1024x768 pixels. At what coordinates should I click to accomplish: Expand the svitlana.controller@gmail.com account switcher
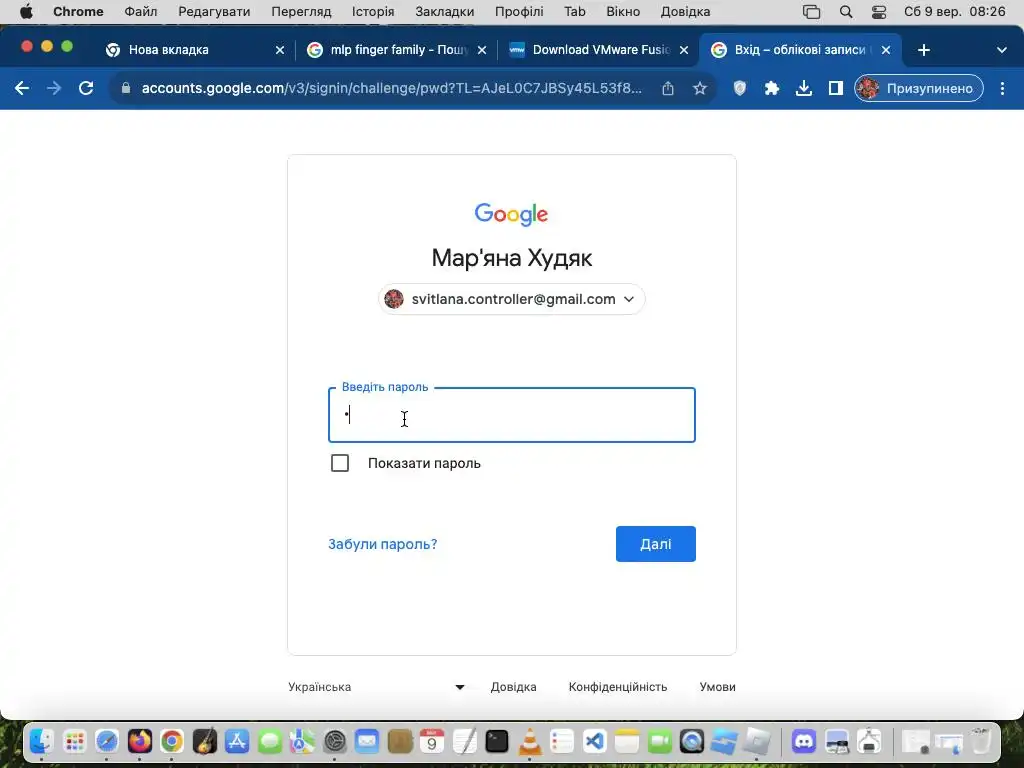(511, 299)
